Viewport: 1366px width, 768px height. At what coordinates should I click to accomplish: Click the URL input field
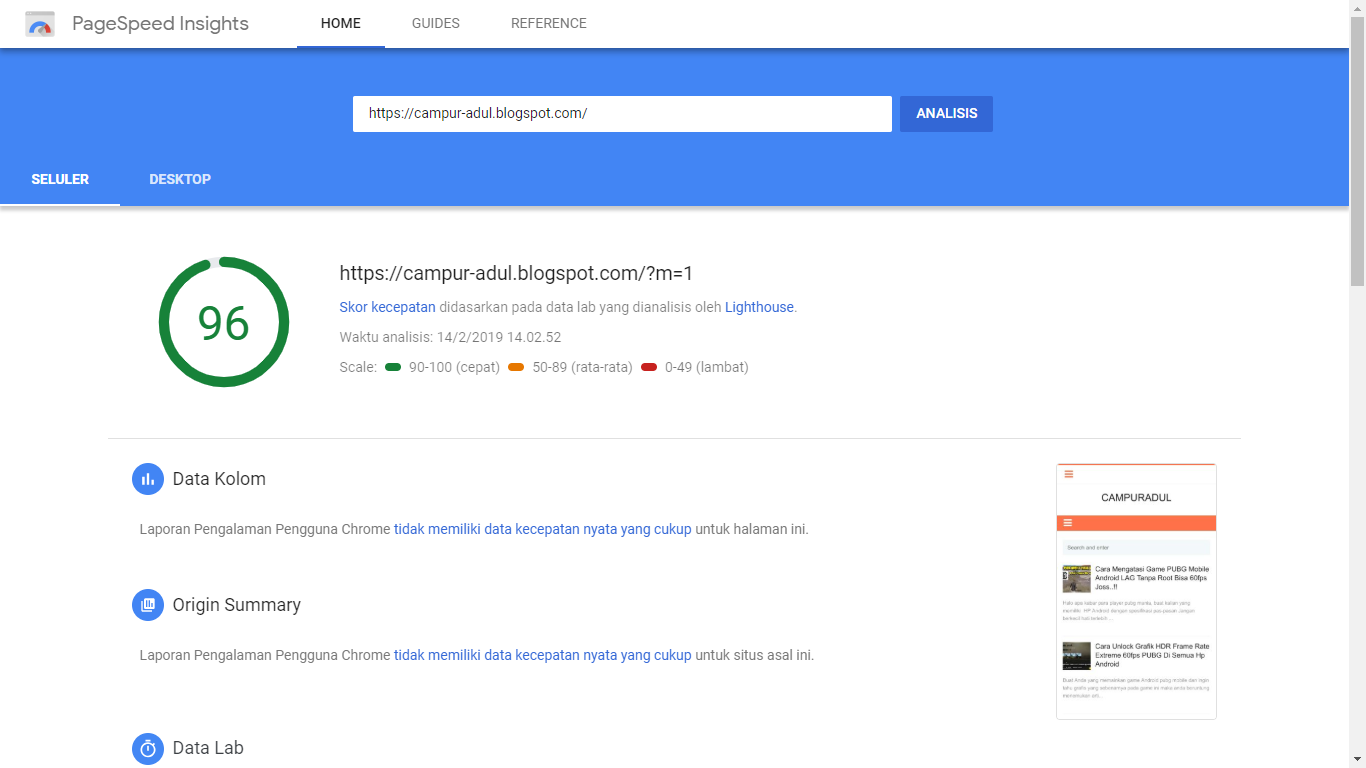(x=622, y=114)
